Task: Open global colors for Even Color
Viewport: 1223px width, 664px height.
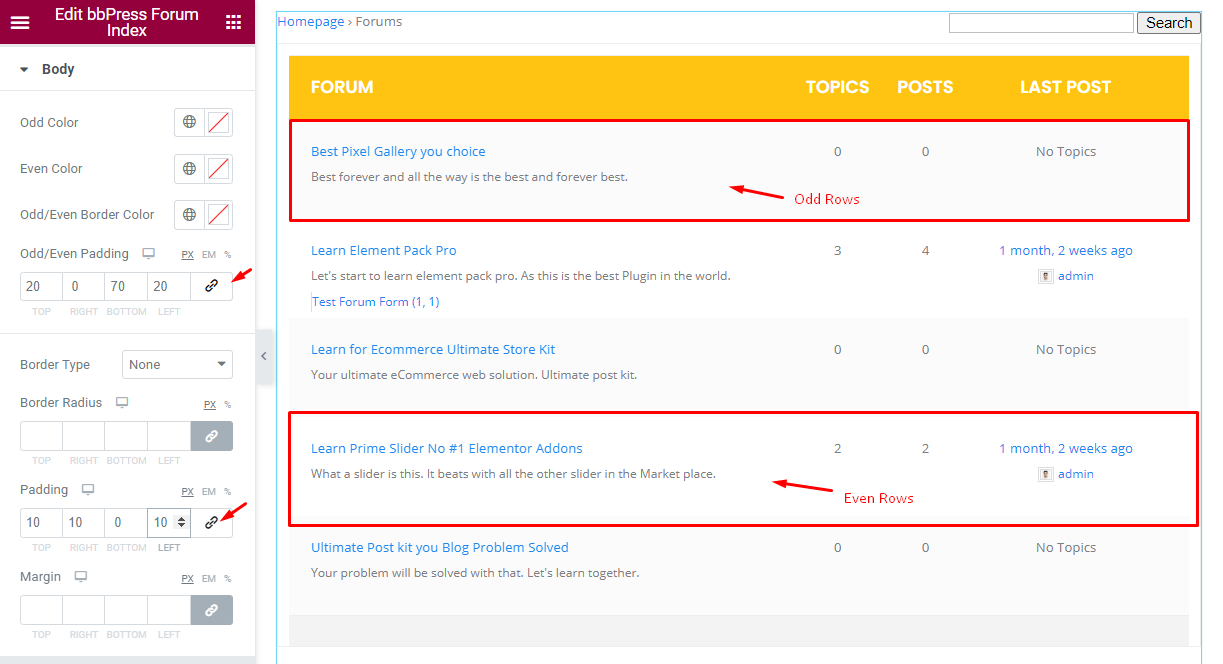Action: click(x=188, y=168)
